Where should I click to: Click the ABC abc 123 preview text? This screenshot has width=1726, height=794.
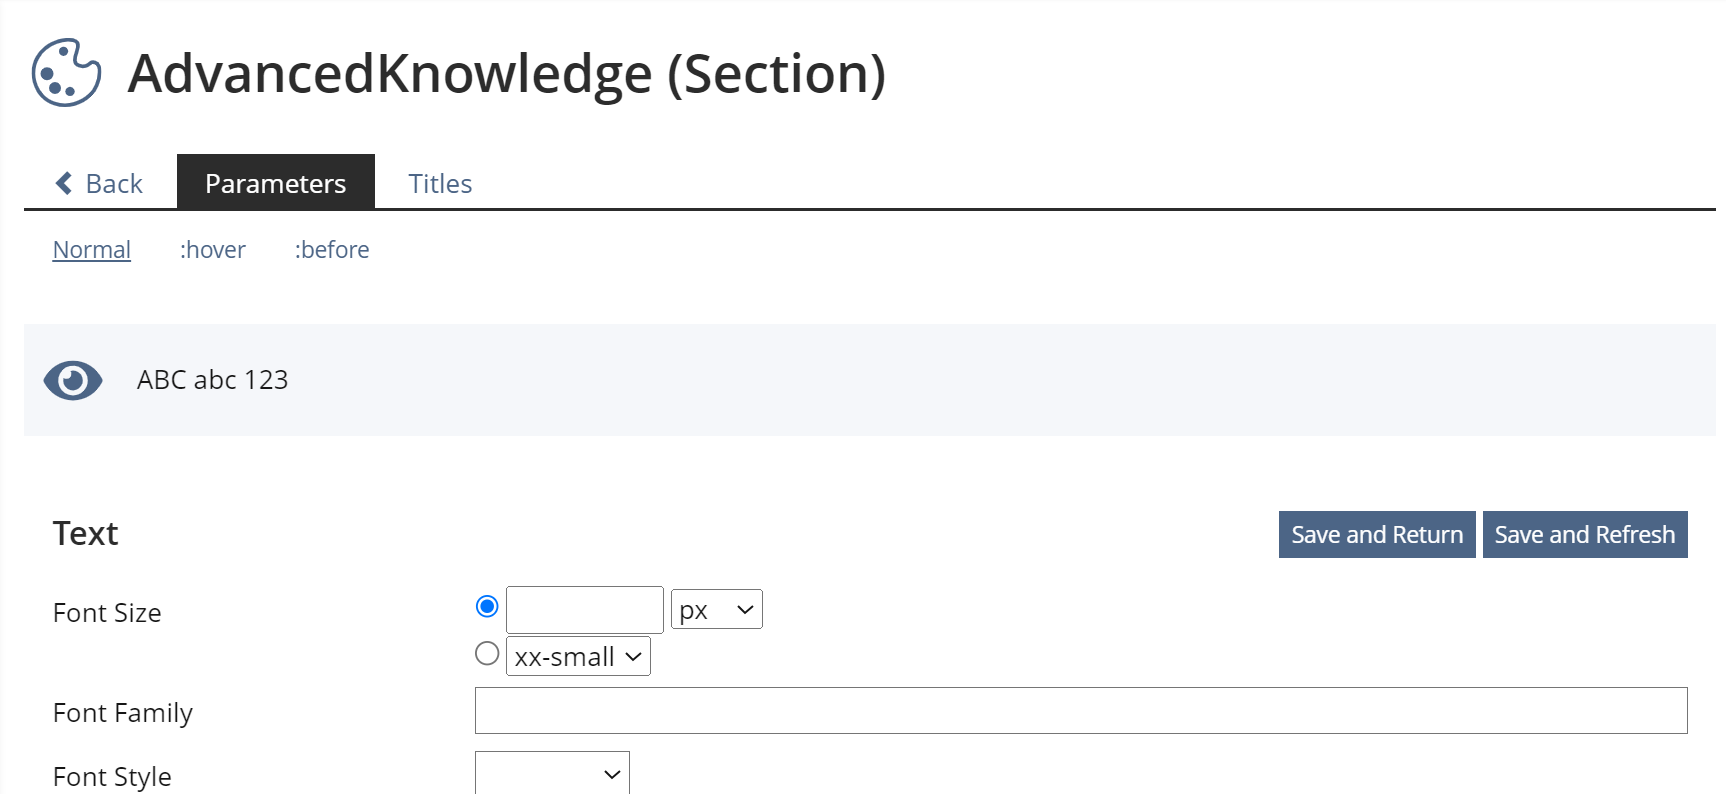[212, 380]
